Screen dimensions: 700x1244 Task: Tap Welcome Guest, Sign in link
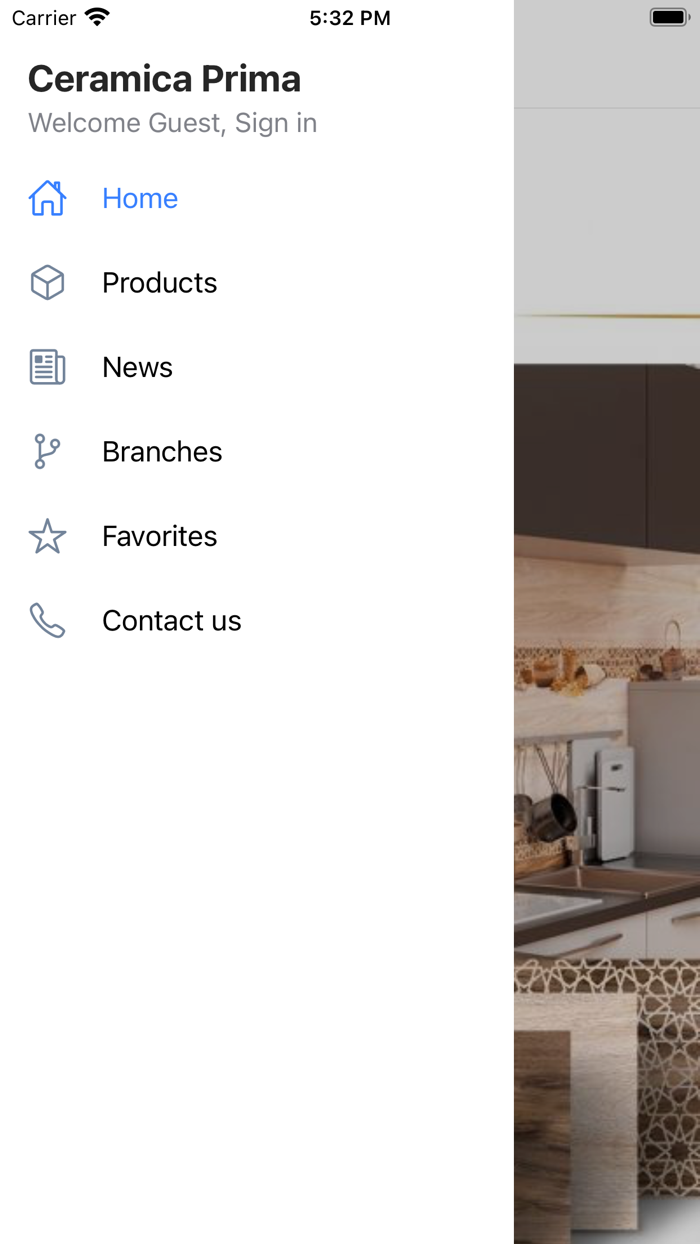tap(173, 123)
